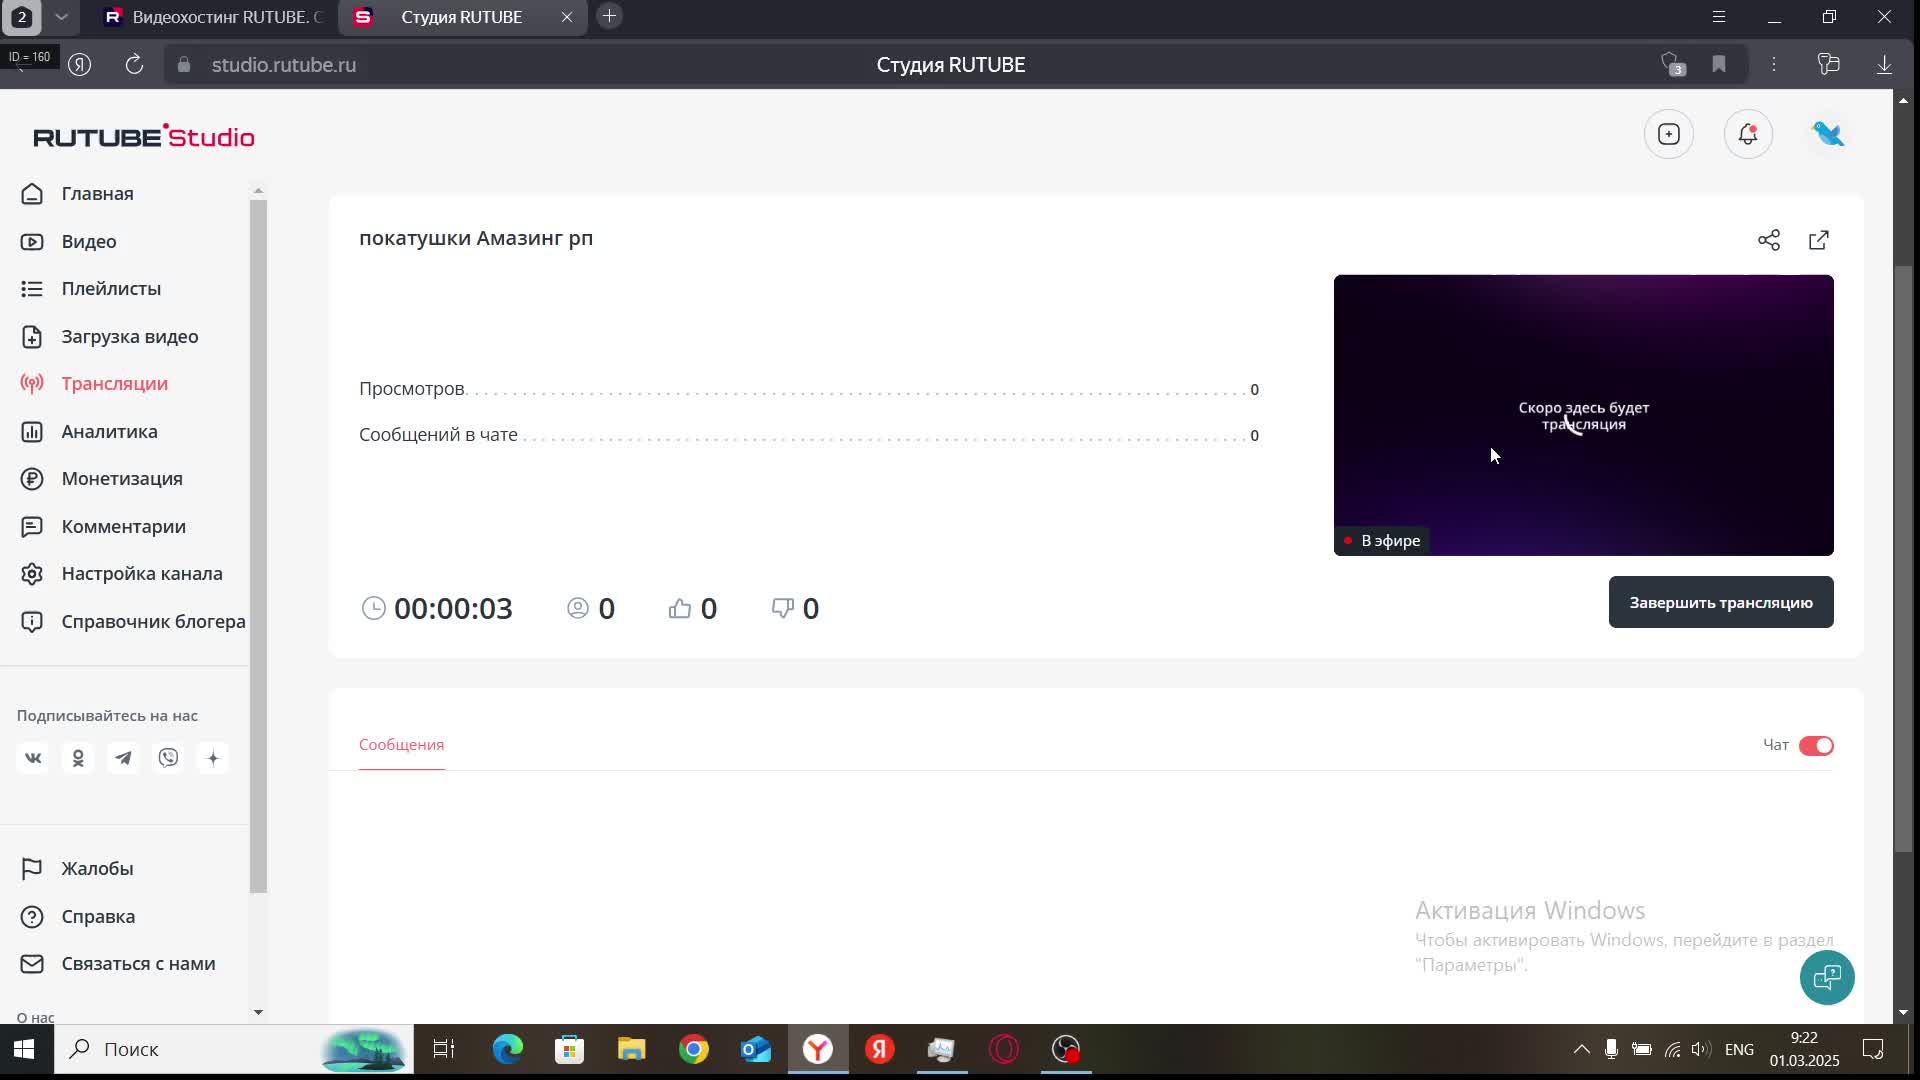The width and height of the screenshot is (1920, 1080).
Task: Toggle the Чат switch off
Action: tap(1816, 746)
